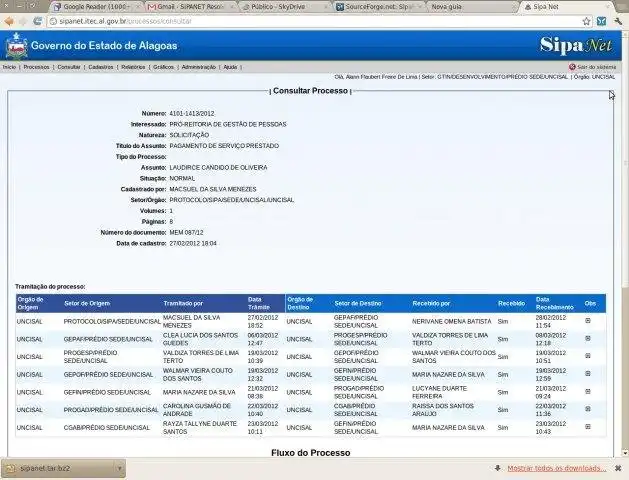Select MEM 087/12 document number
Image resolution: width=629 pixels, height=480 pixels.
[x=186, y=233]
